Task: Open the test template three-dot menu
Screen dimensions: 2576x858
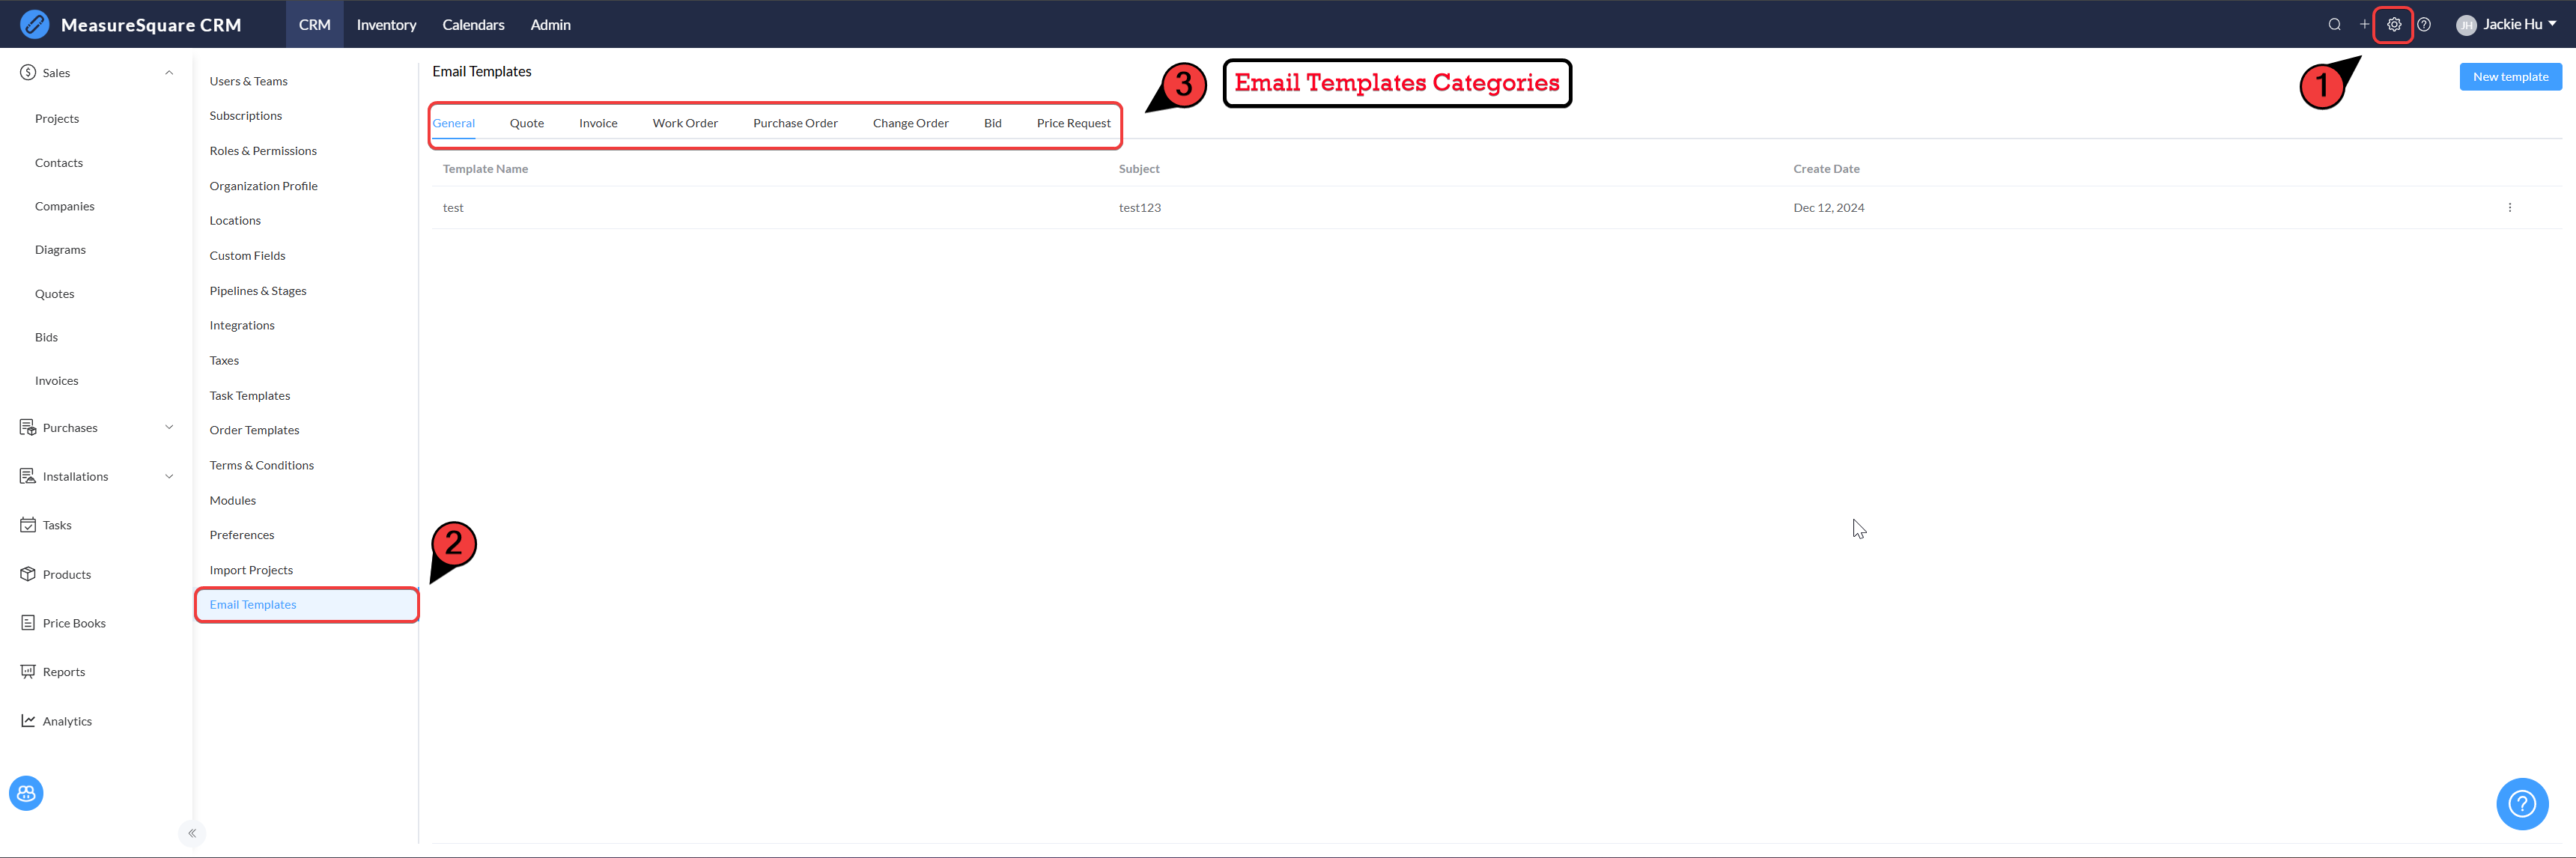Action: [2509, 208]
